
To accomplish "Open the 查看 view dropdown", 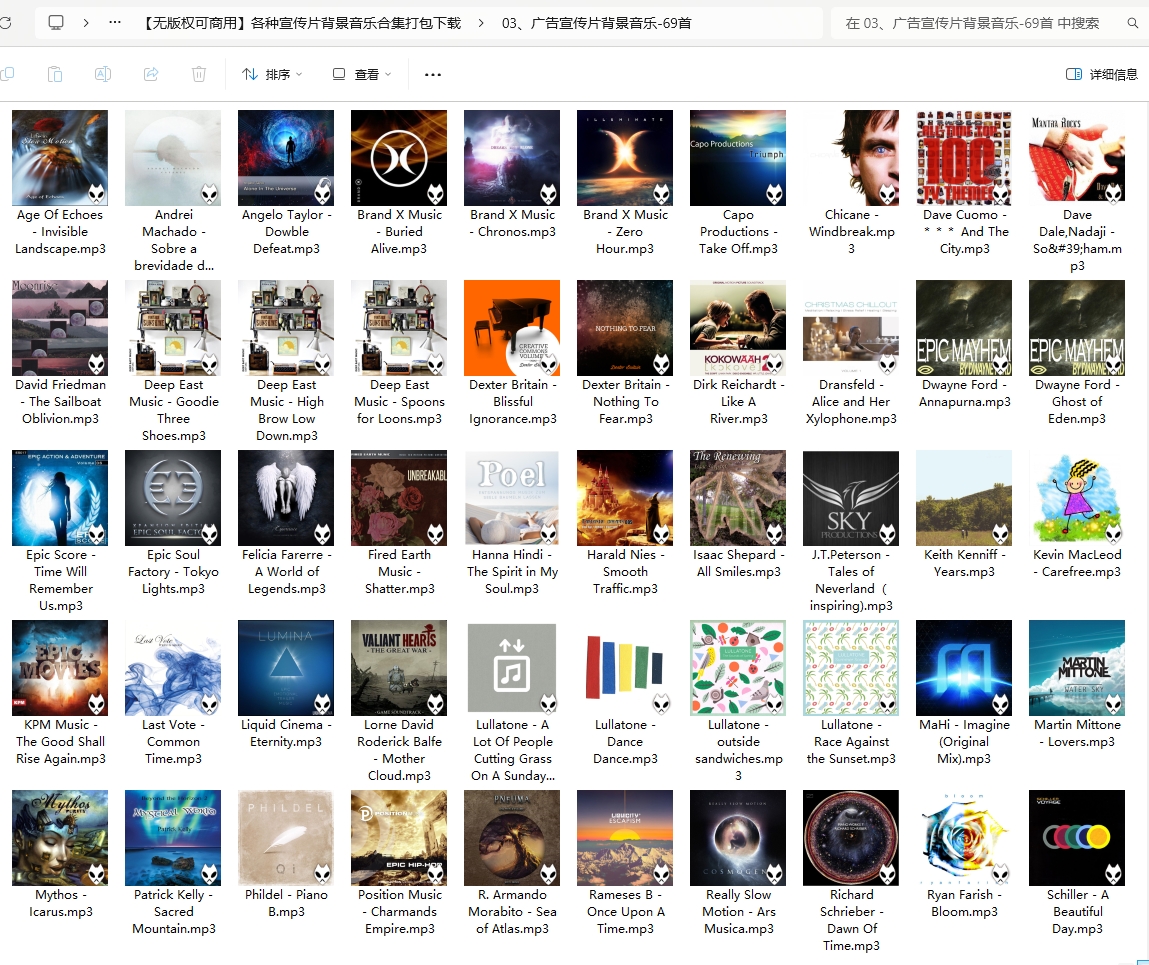I will 361,74.
